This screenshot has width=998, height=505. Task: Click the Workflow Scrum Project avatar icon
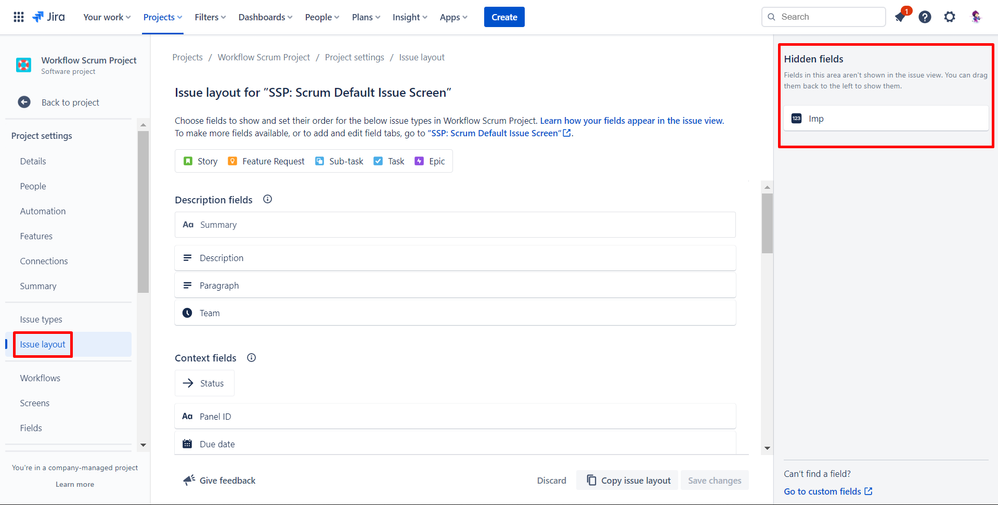[24, 65]
